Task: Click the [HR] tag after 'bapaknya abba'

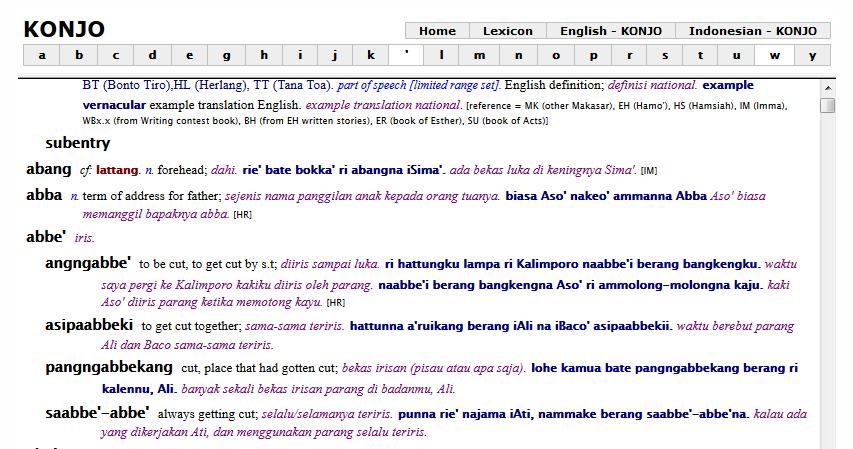Action: [x=243, y=215]
